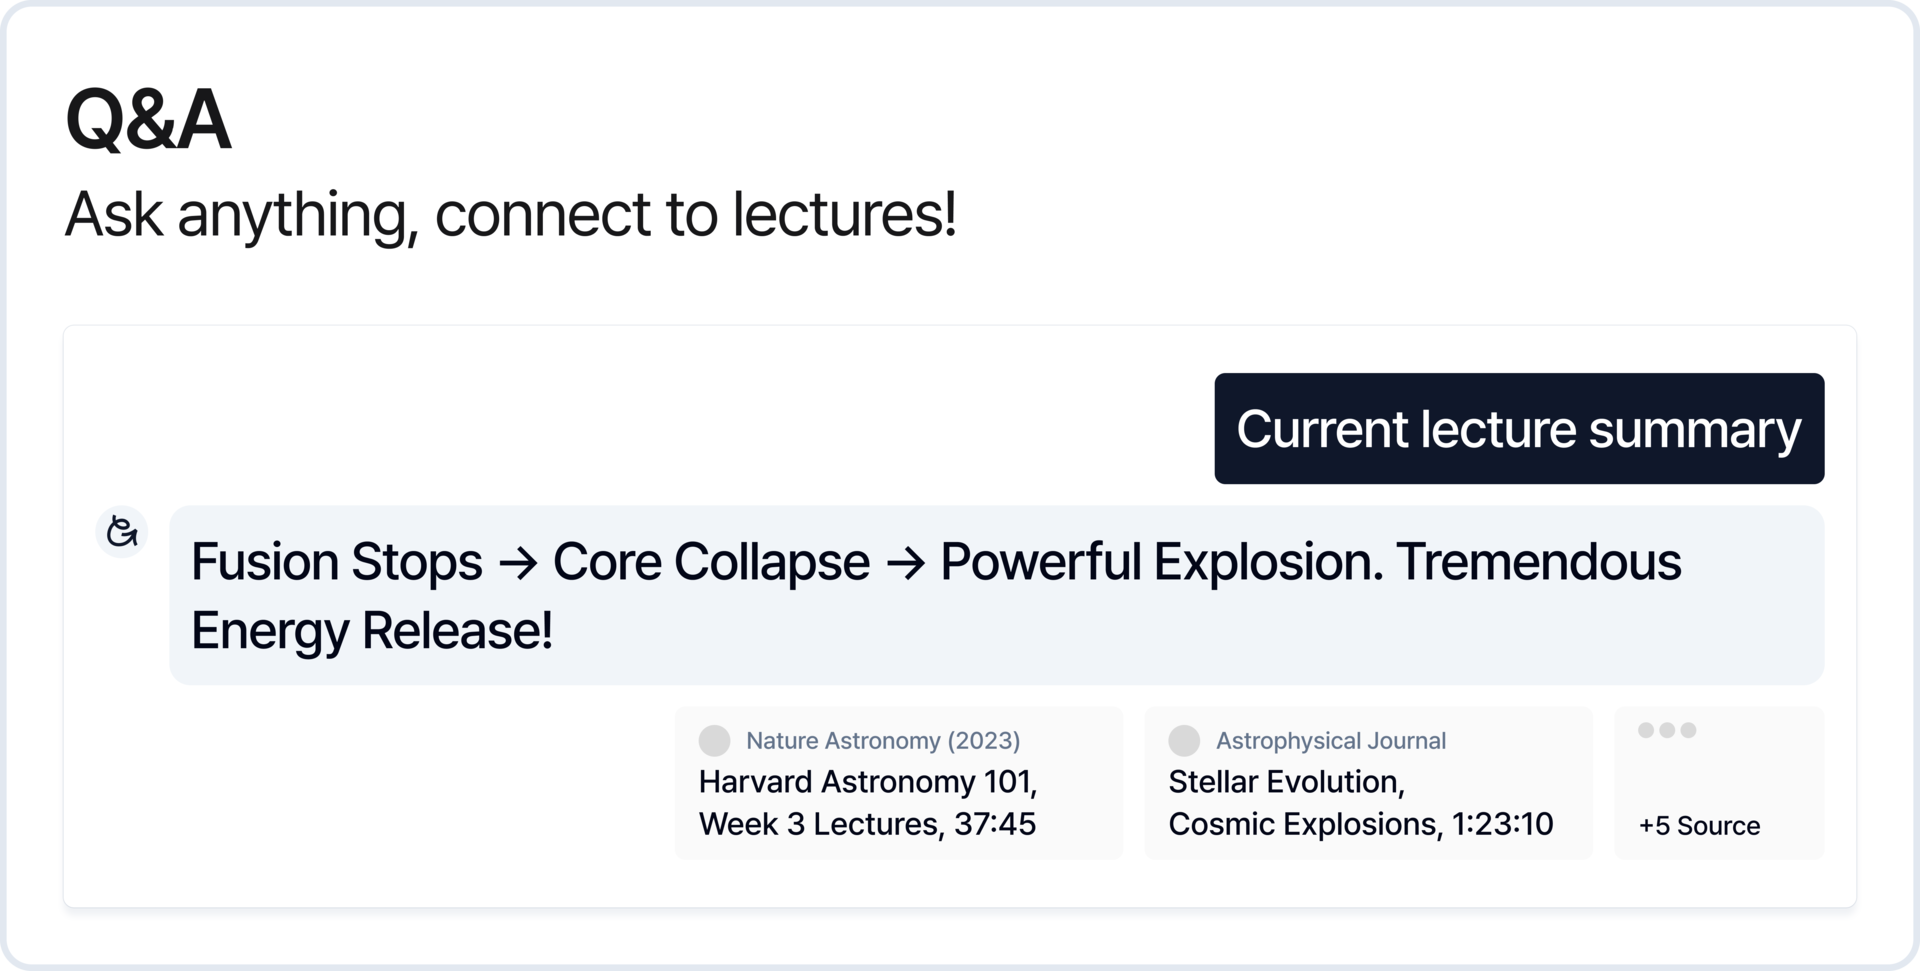Click the "Ask anything, connect to lectures!" subtitle
Screen dimensions: 1920x971
pos(510,214)
